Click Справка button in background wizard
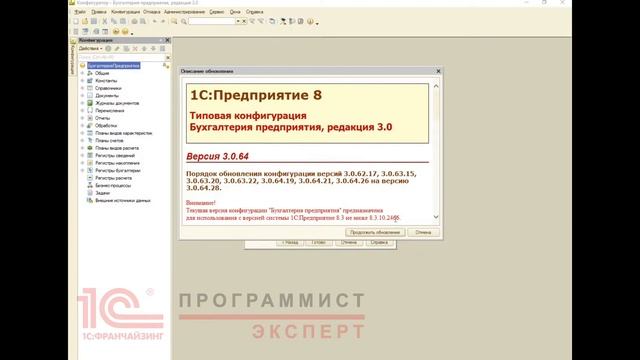The image size is (640, 360). (x=379, y=242)
